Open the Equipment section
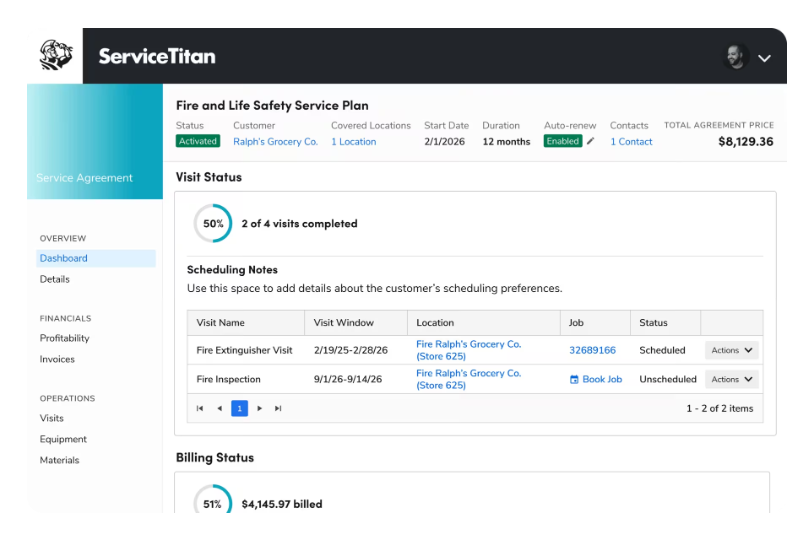Viewport: 811px width, 536px height. tap(63, 439)
